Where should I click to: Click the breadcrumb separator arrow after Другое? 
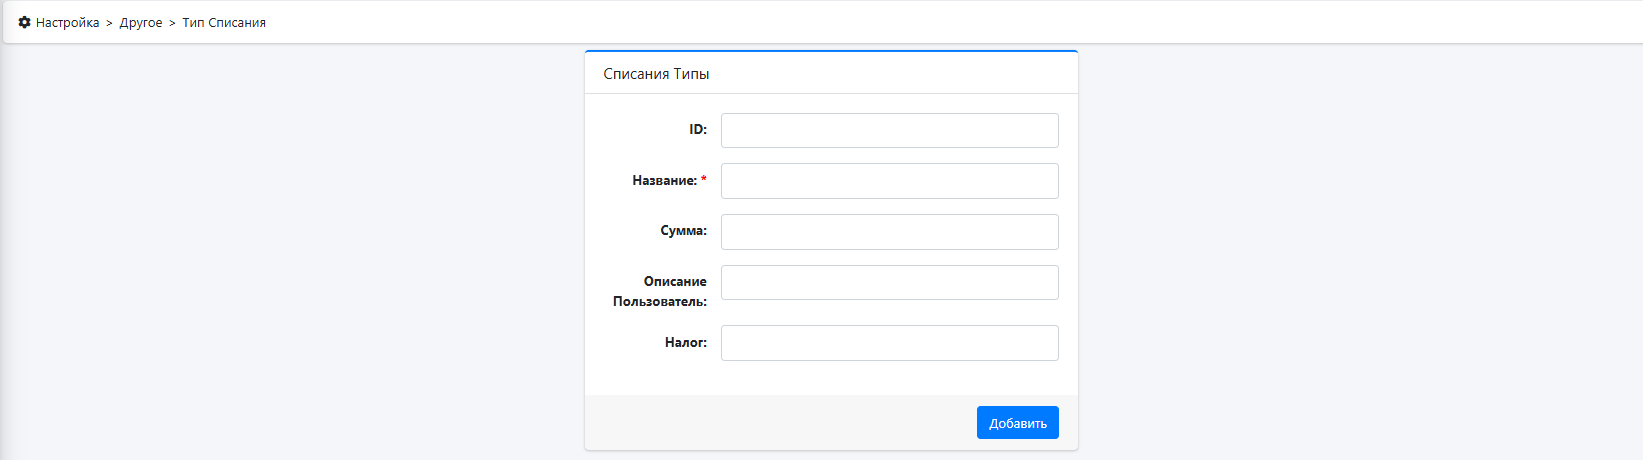click(172, 22)
